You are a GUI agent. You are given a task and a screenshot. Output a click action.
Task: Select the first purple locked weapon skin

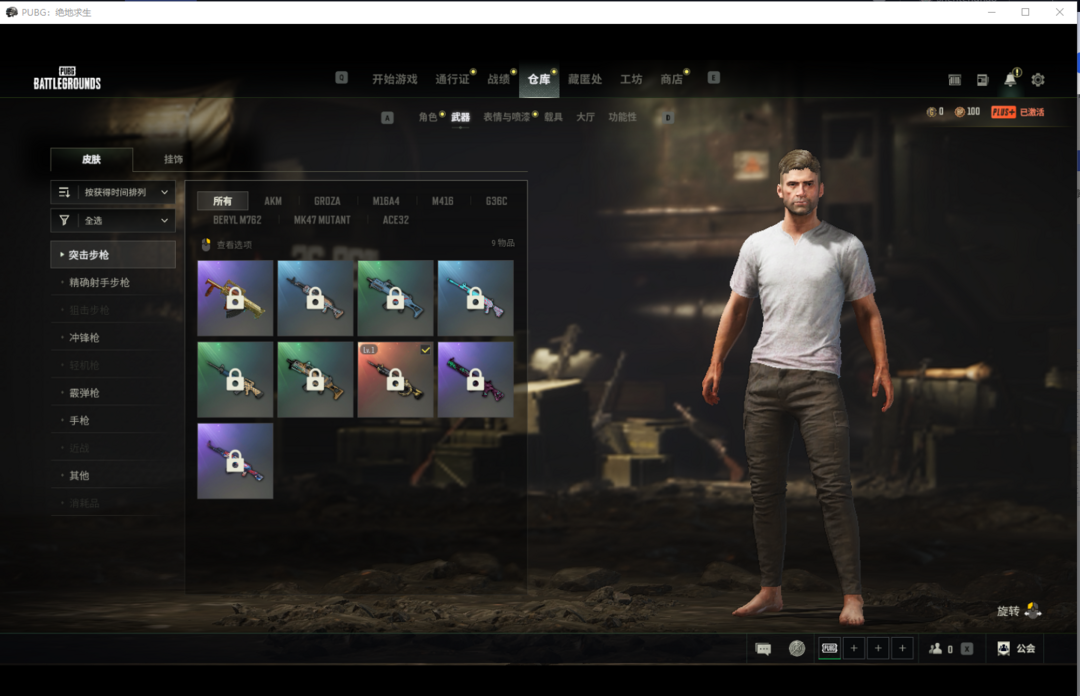click(x=235, y=298)
